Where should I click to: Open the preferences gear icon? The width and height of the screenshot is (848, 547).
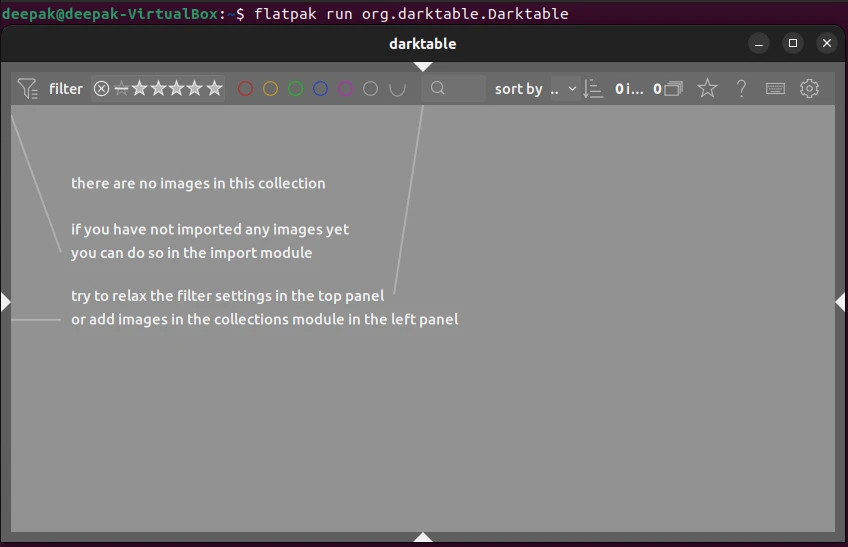[809, 89]
